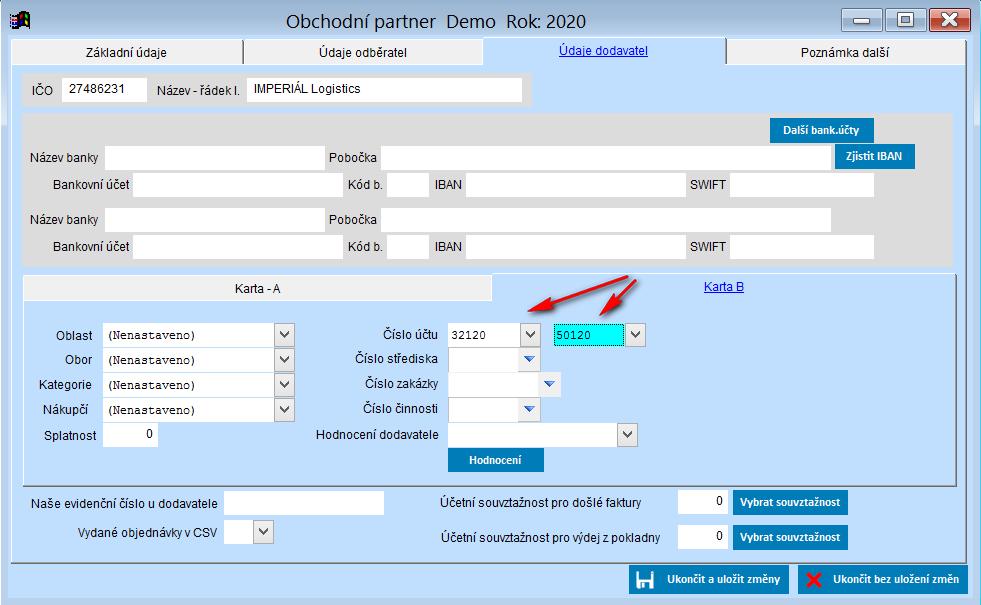
Task: Open the Číslo střediska dropdown
Action: click(x=529, y=359)
